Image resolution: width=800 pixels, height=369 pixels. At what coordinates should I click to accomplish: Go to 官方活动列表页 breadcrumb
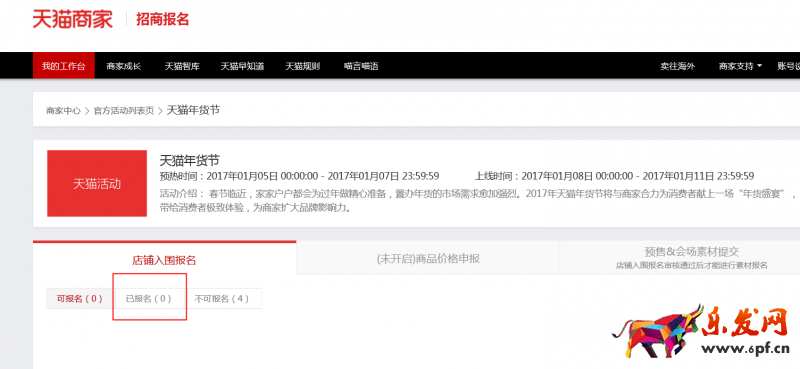click(123, 110)
